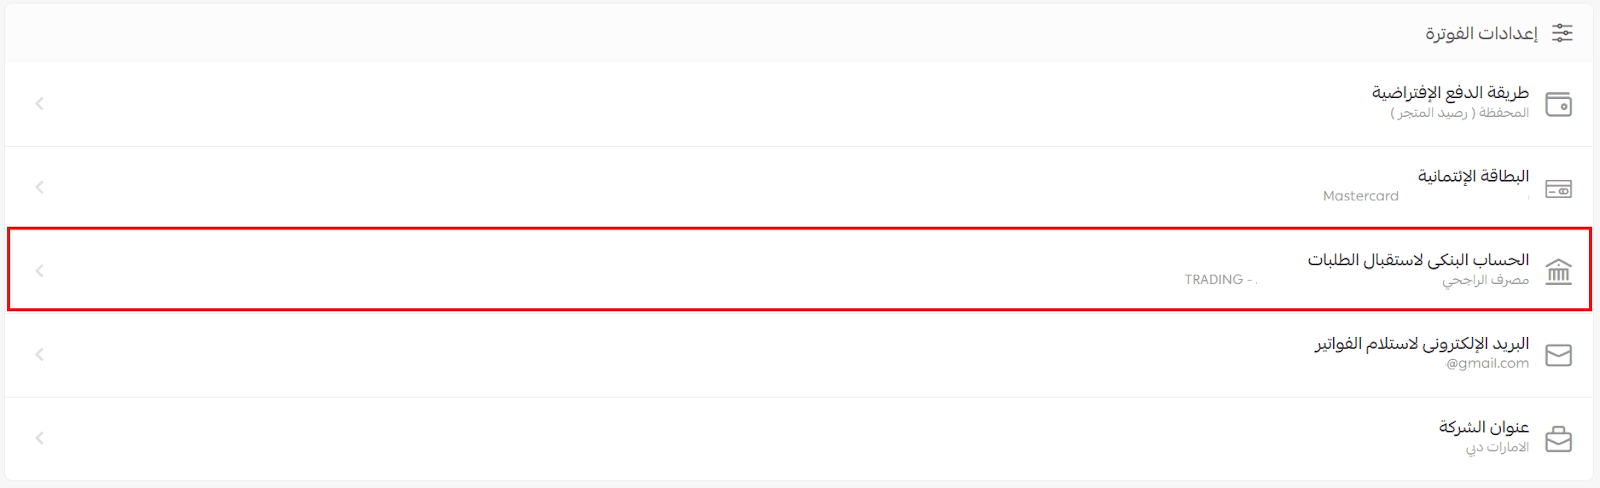Click the bank building icon
This screenshot has width=1600, height=488.
(x=1559, y=271)
